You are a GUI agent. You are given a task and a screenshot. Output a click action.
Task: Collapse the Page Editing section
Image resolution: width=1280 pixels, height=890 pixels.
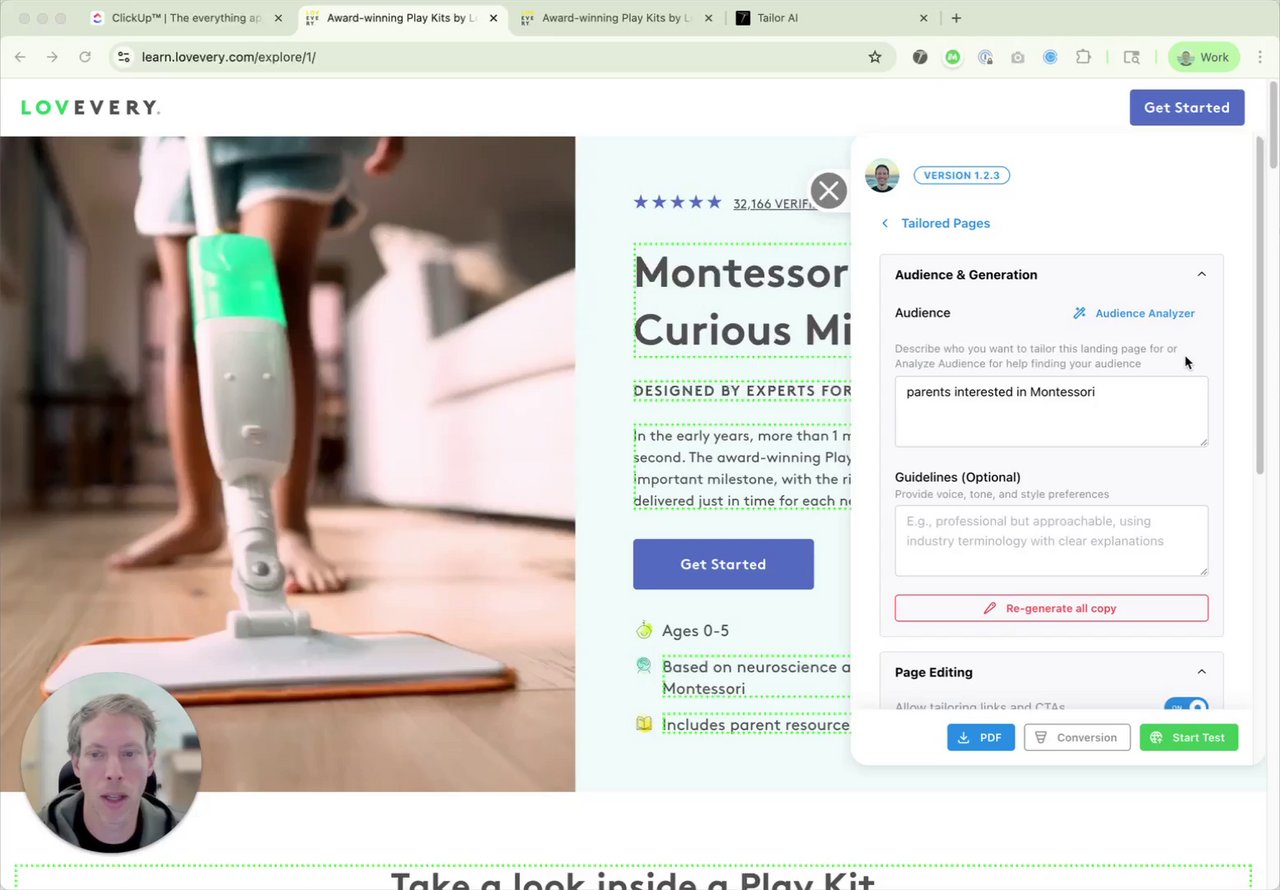click(x=1202, y=672)
